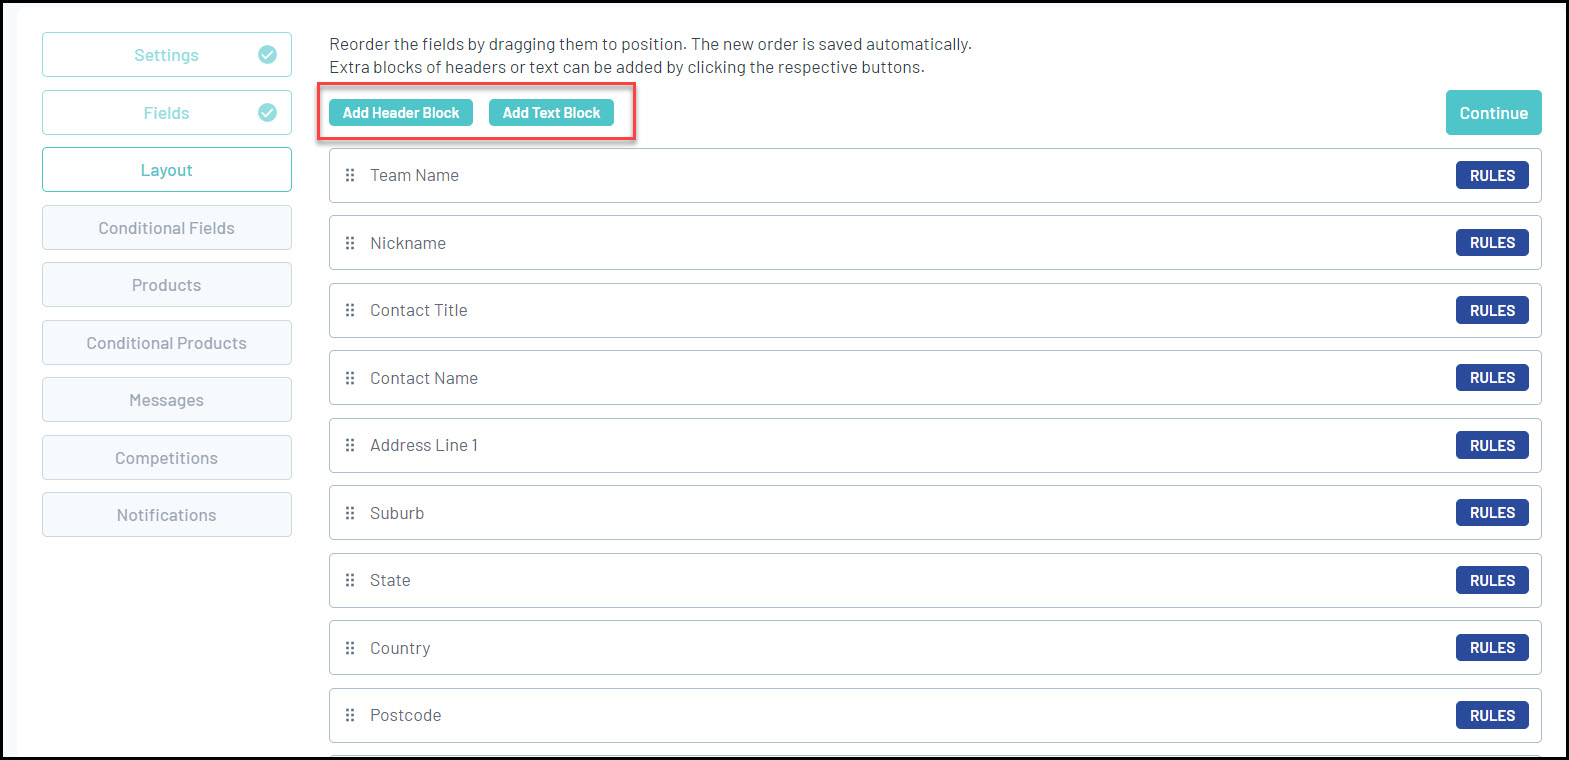Click the Add Header Block button
This screenshot has height=760, width=1569.
click(401, 113)
